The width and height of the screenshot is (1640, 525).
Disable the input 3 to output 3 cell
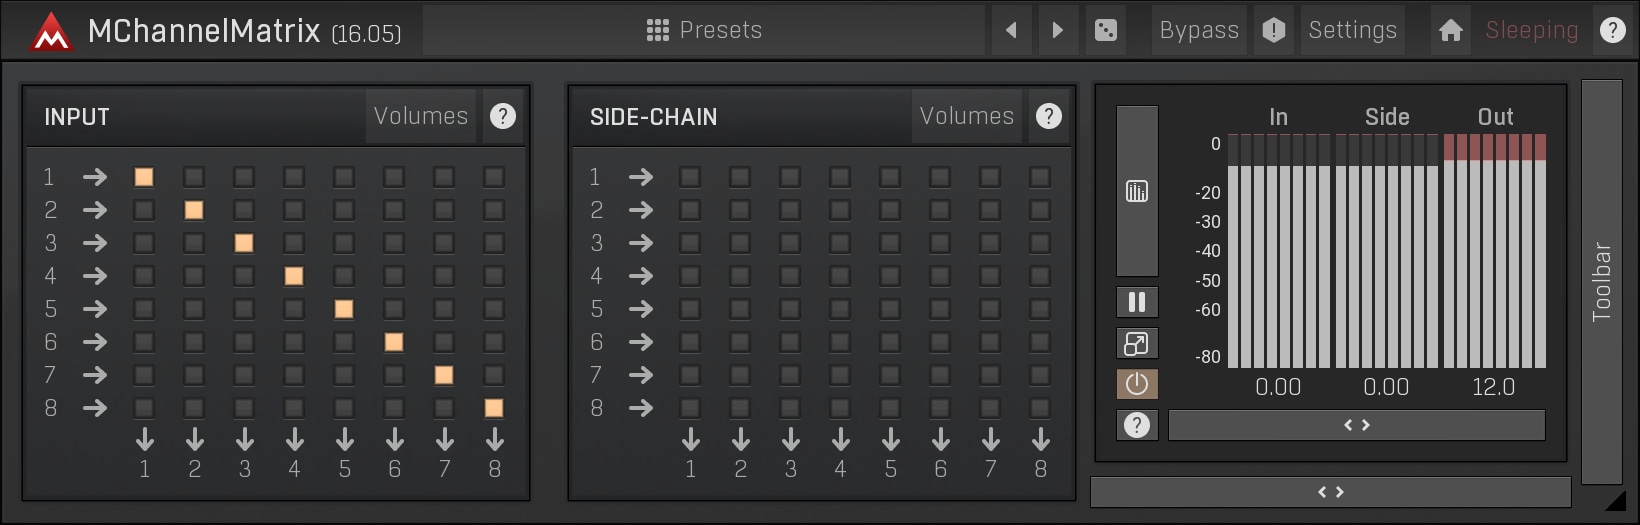(244, 243)
